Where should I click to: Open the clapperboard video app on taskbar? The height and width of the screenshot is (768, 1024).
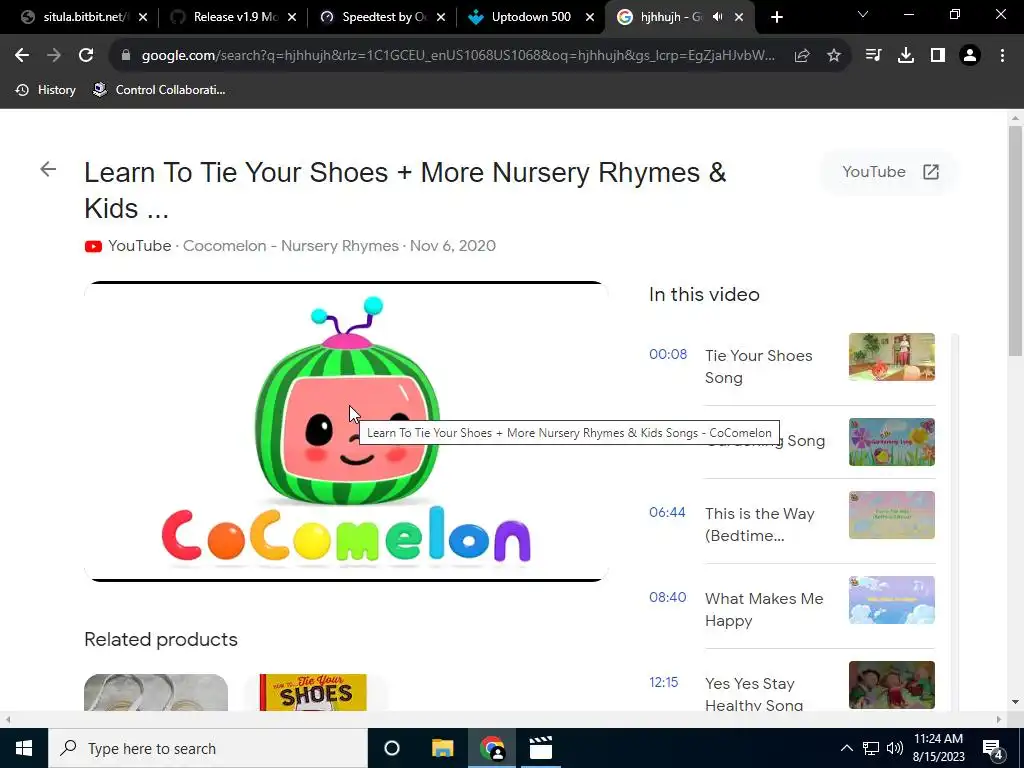point(541,748)
